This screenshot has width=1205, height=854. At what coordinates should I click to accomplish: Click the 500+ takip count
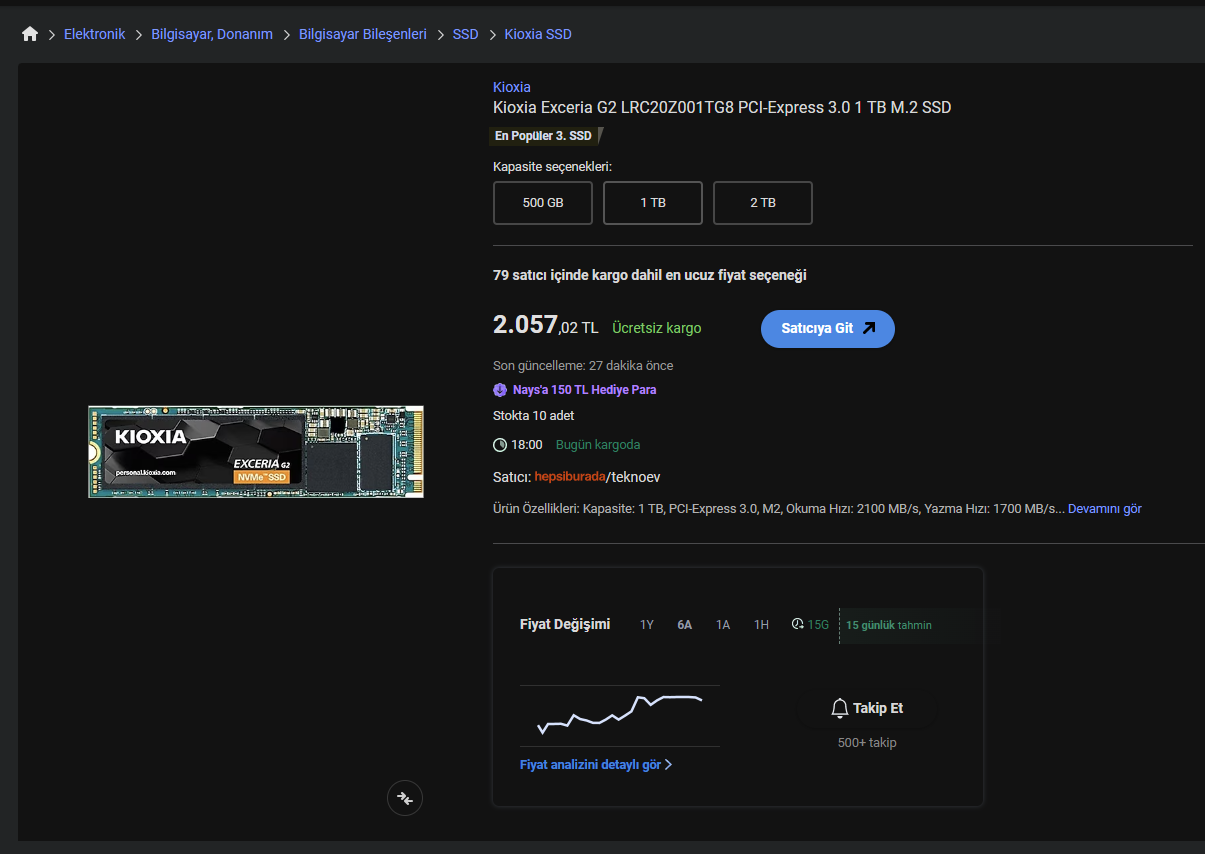(x=867, y=743)
